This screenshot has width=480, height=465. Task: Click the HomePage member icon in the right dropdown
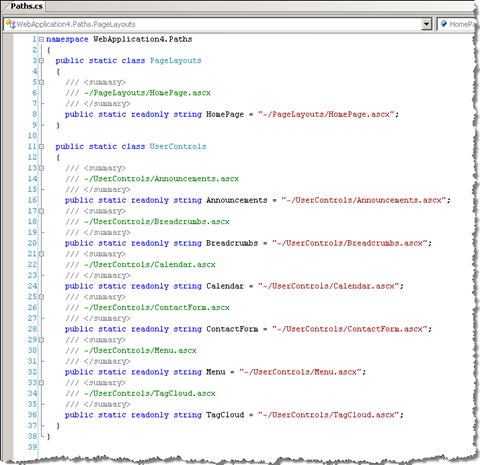click(444, 24)
